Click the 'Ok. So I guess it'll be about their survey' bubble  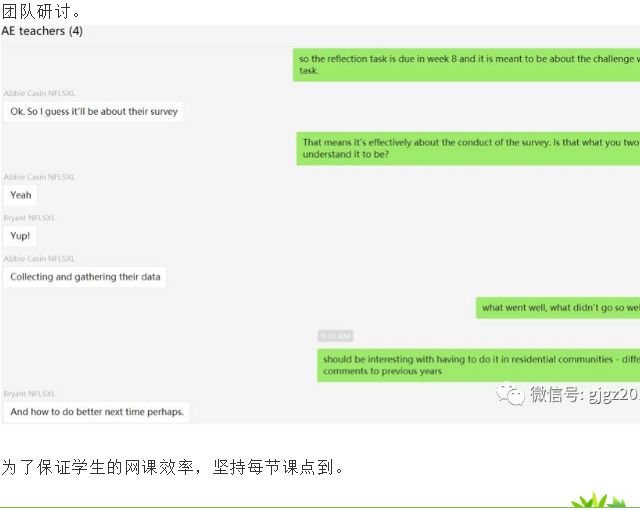coord(93,111)
